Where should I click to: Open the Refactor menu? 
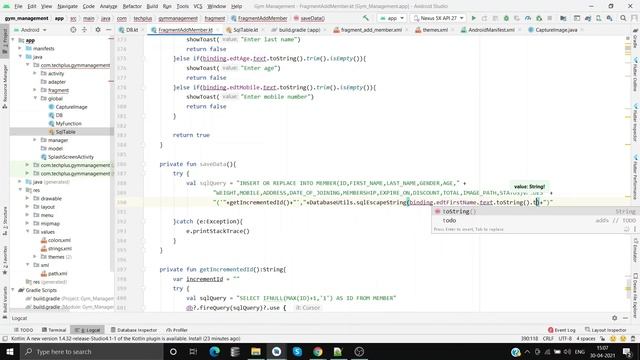tap(132, 6)
